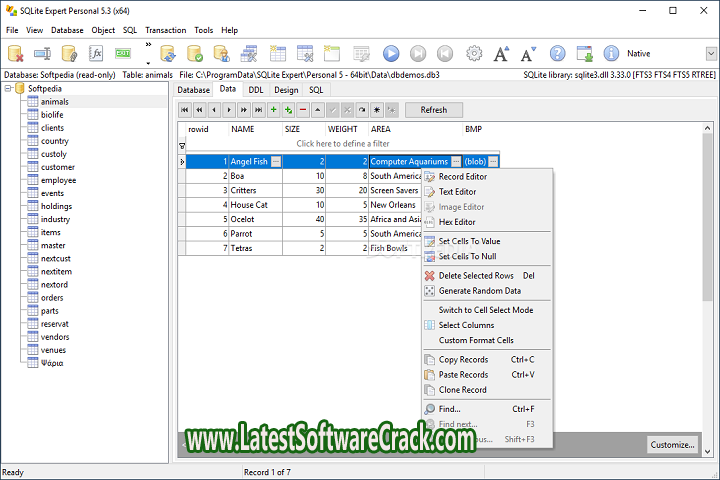Image resolution: width=720 pixels, height=480 pixels.
Task: Open settings via the gear icon
Action: coord(474,53)
